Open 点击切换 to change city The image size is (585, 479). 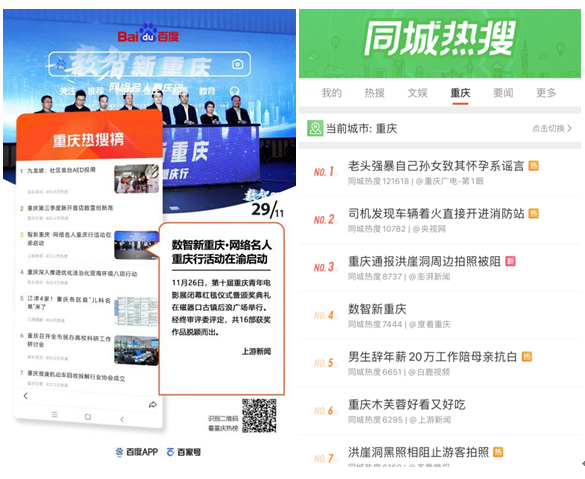(x=551, y=128)
